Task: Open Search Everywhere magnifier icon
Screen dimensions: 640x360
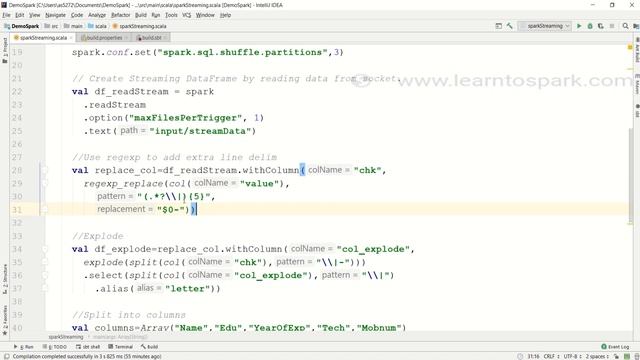Action: [x=625, y=26]
